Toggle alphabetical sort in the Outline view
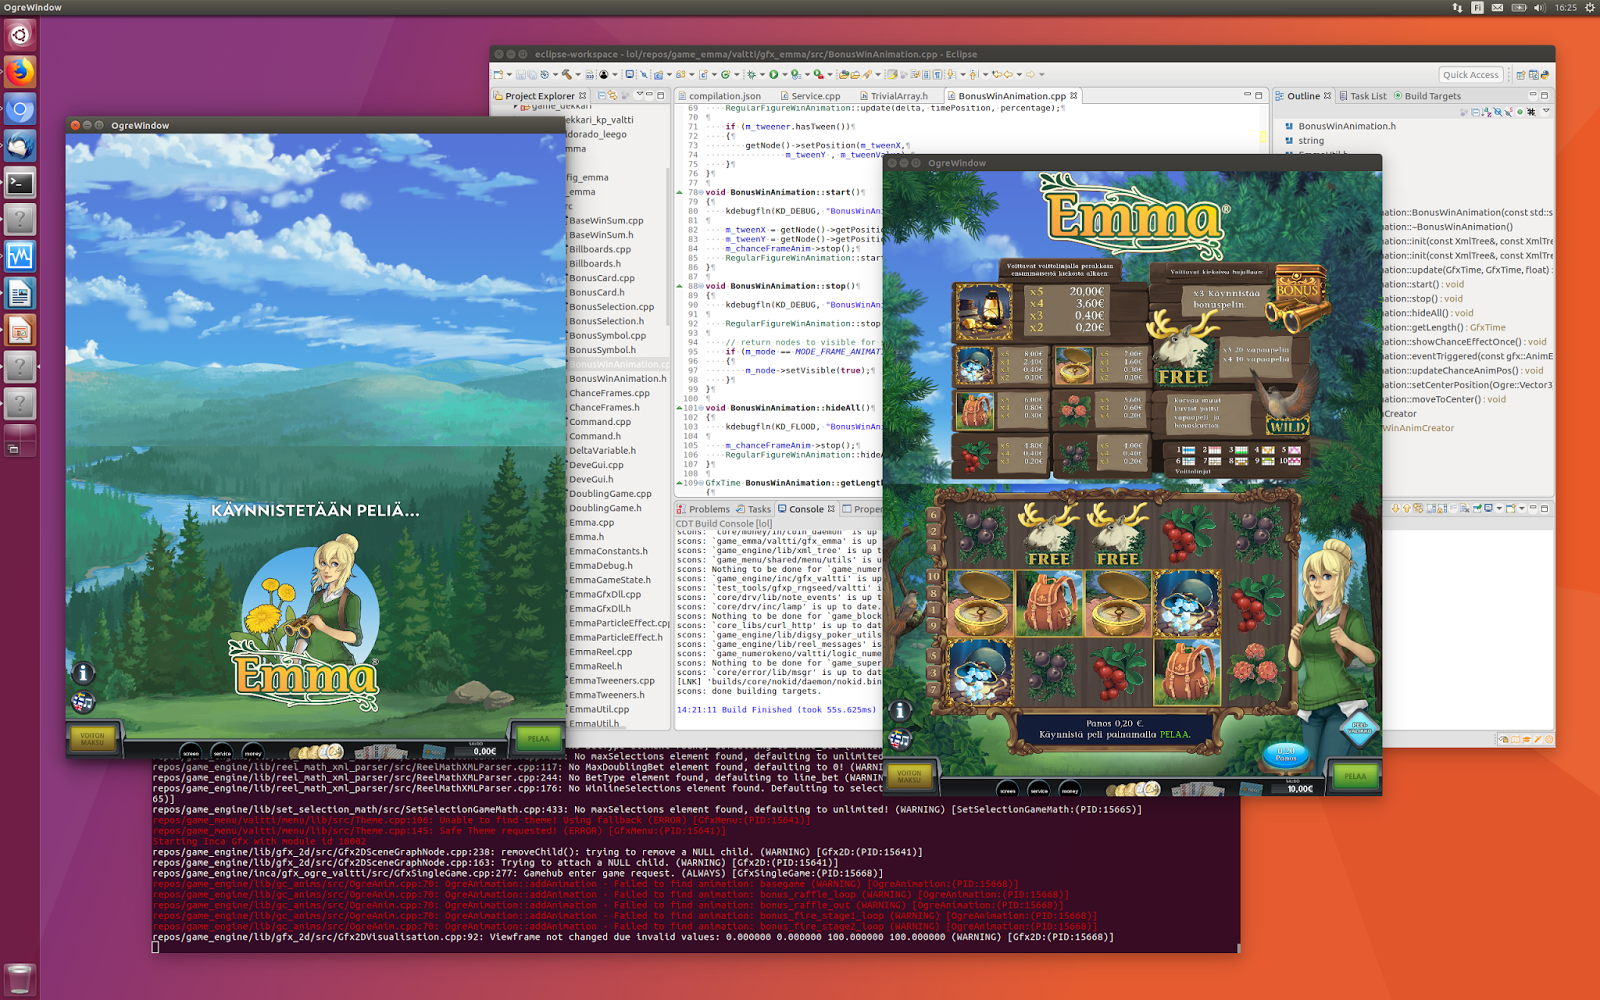 click(1486, 112)
